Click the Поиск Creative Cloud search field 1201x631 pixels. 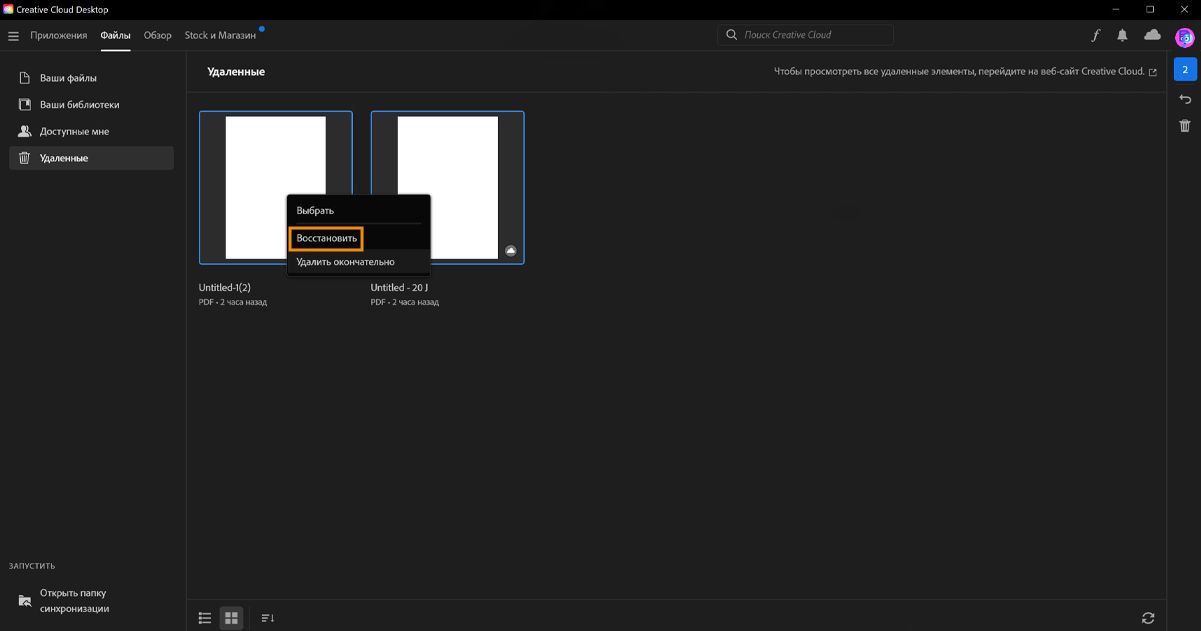coord(806,35)
